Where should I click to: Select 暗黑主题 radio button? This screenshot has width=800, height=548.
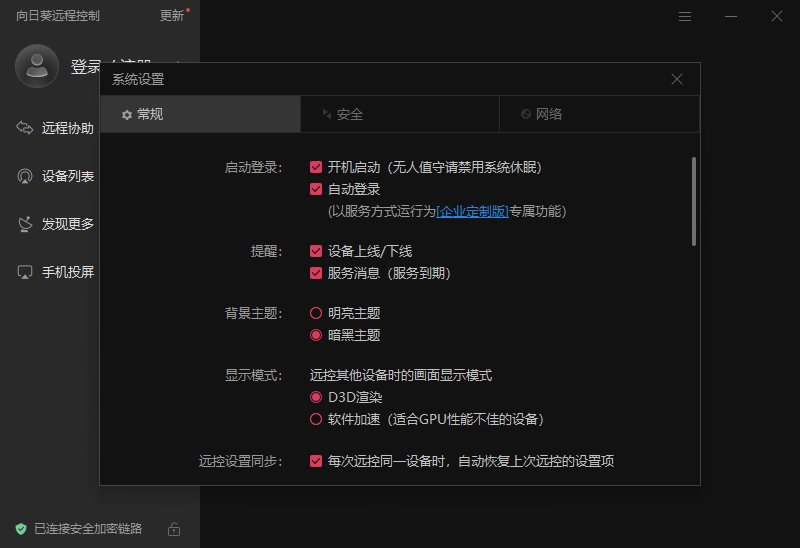pos(316,335)
